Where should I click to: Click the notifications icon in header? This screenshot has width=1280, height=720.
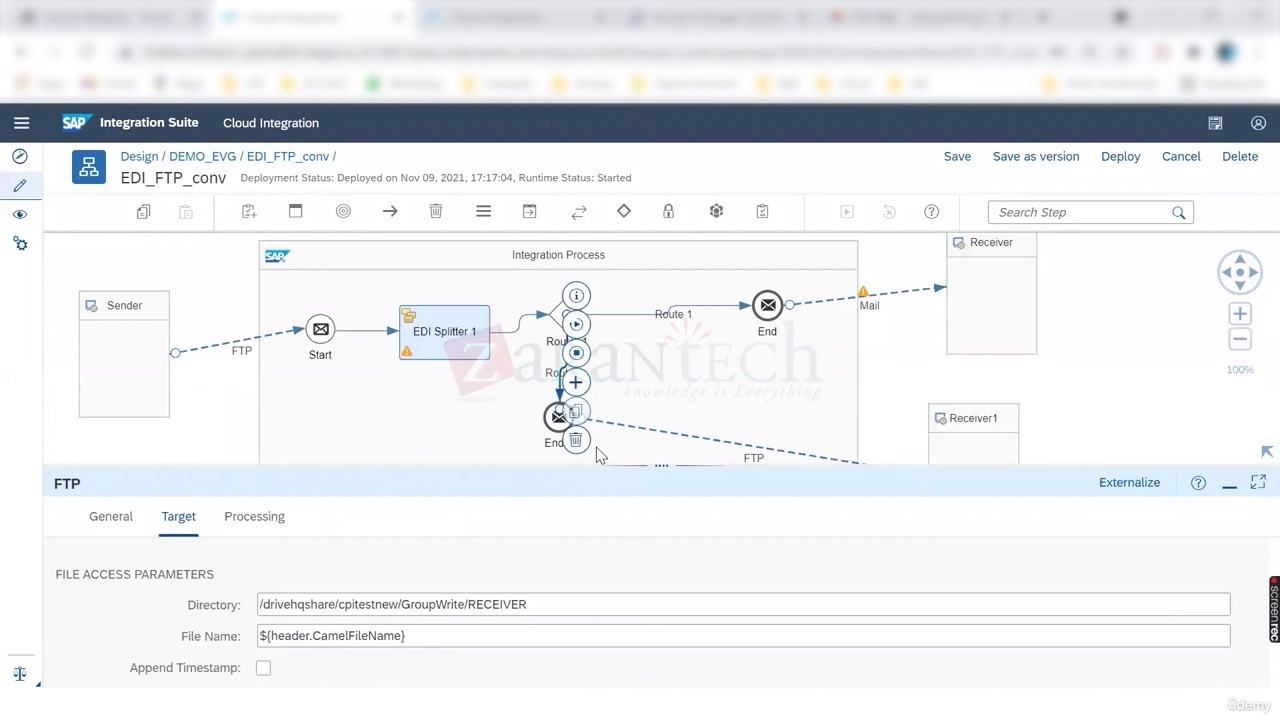click(1215, 123)
